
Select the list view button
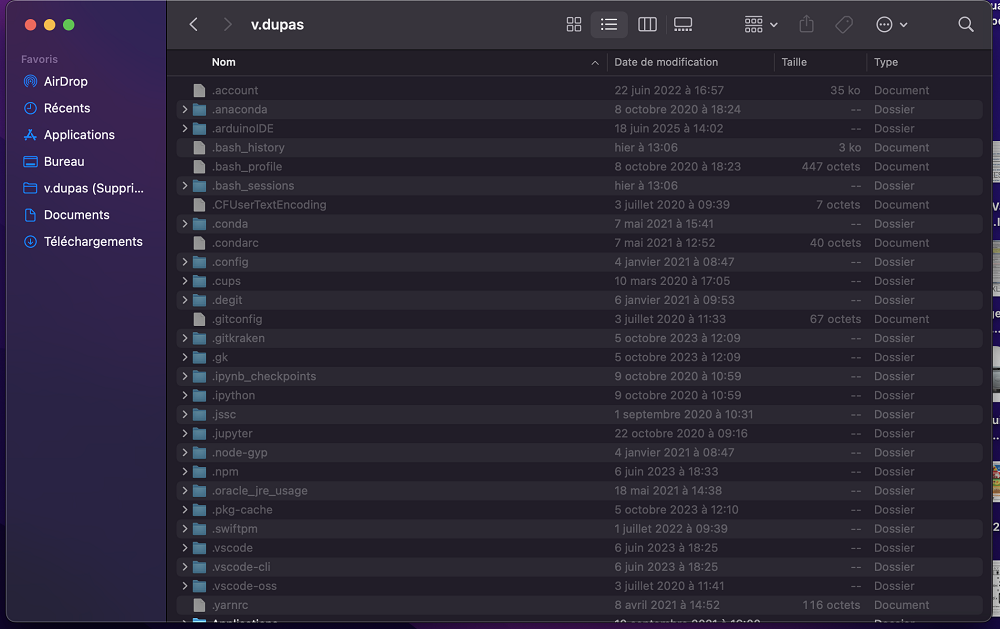coord(609,25)
